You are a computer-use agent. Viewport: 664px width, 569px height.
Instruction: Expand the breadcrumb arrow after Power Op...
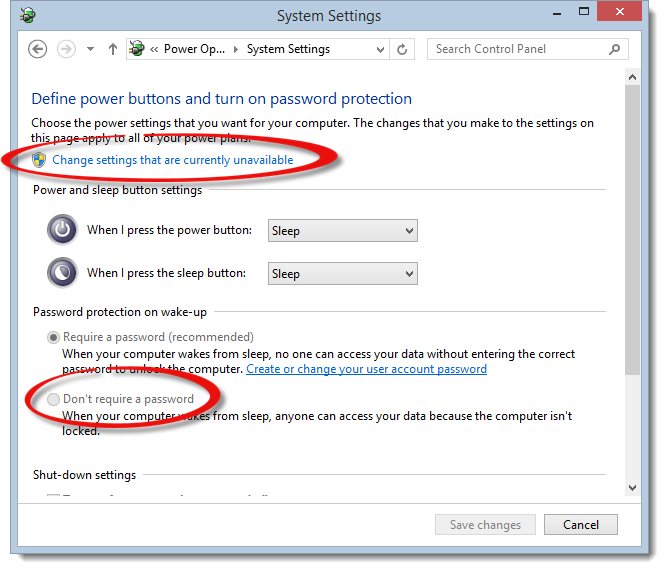tap(236, 50)
